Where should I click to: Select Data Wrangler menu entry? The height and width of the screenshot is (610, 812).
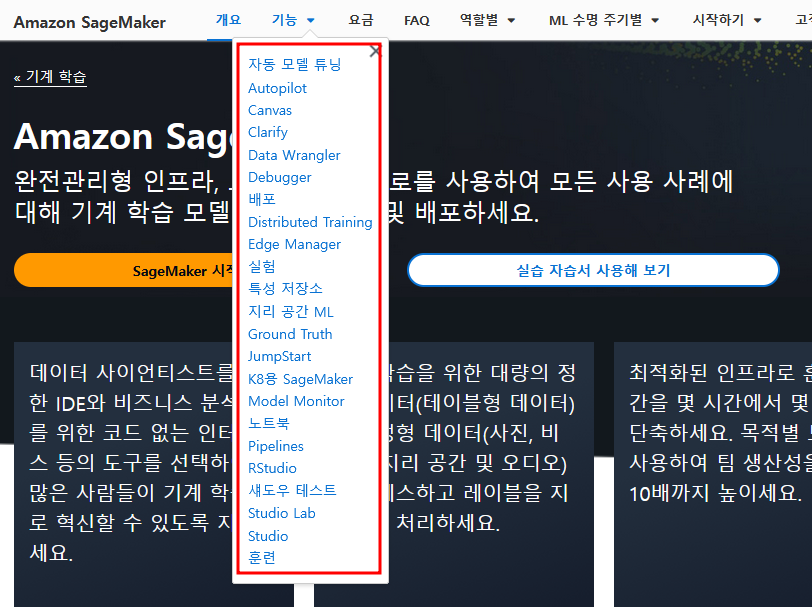pyautogui.click(x=294, y=155)
